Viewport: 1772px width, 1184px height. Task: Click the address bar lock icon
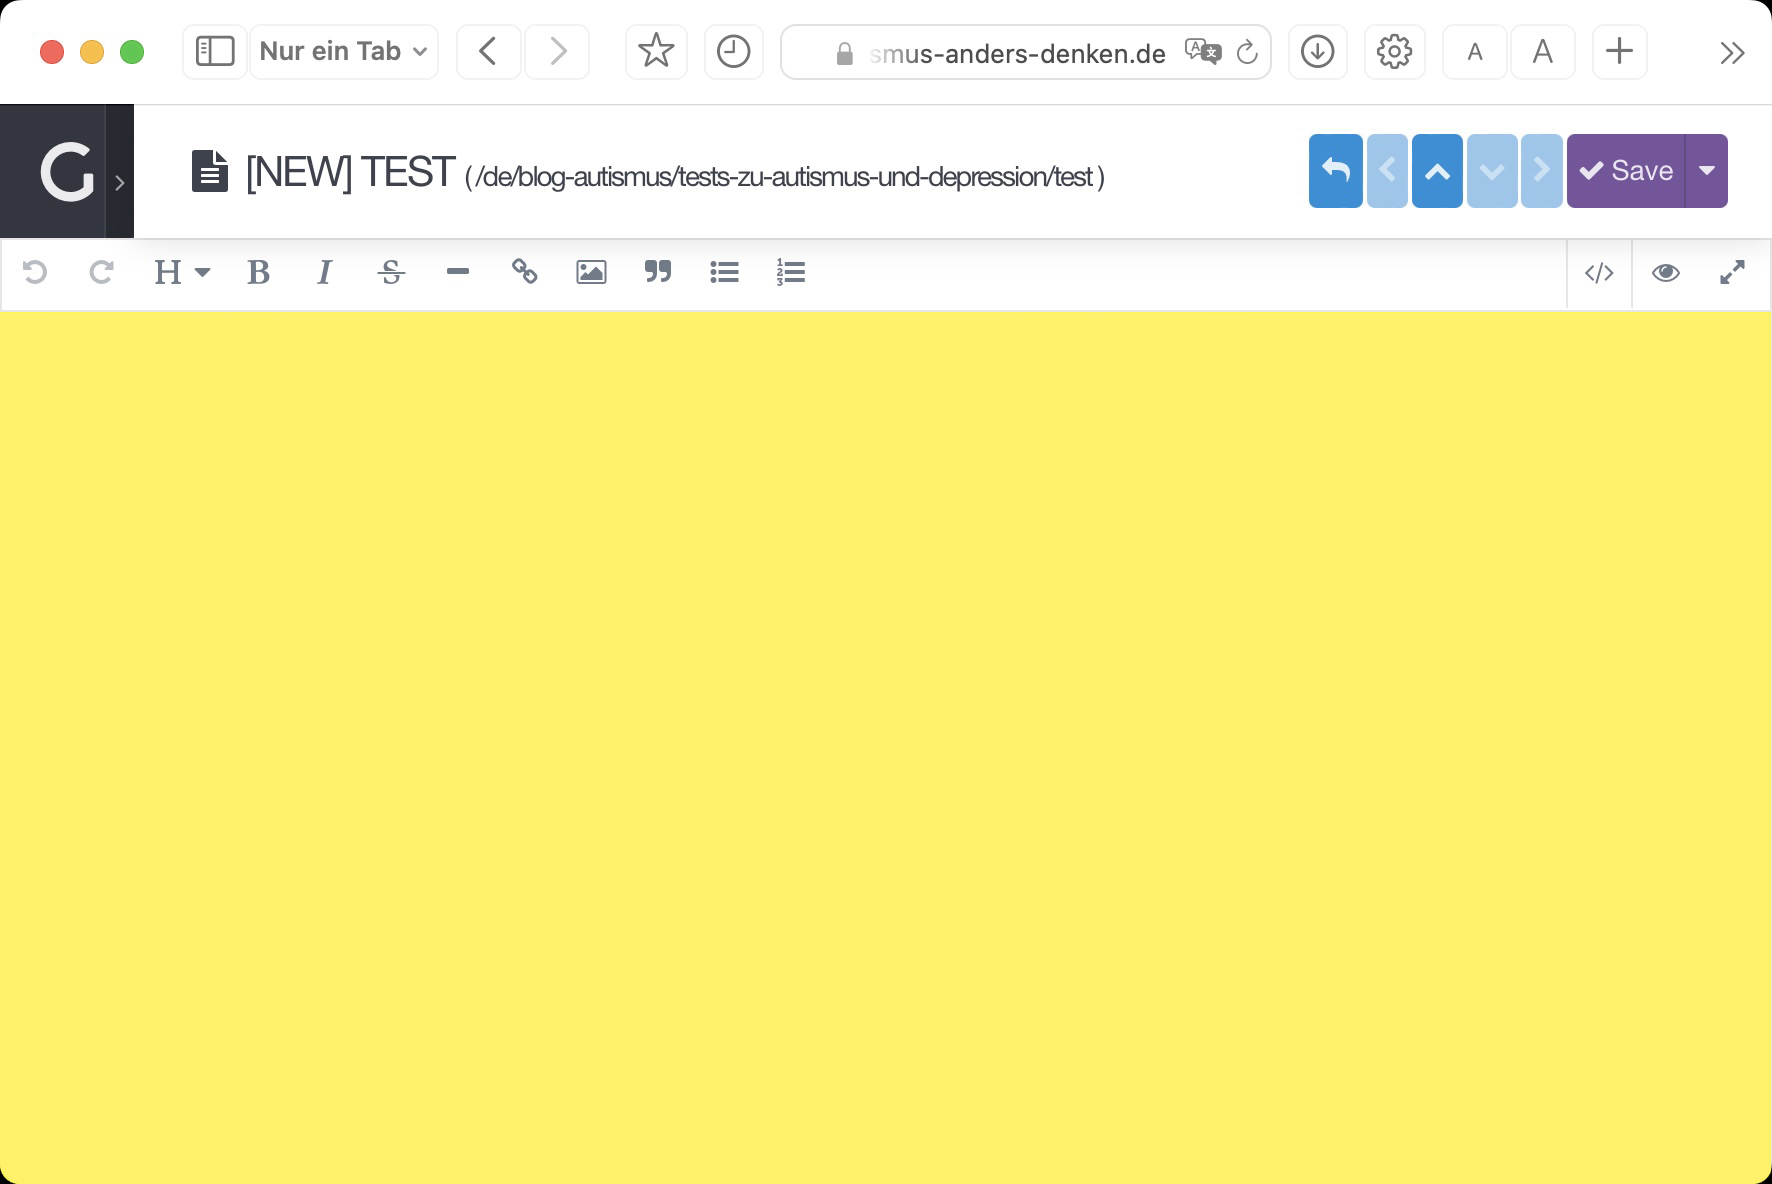pyautogui.click(x=845, y=53)
